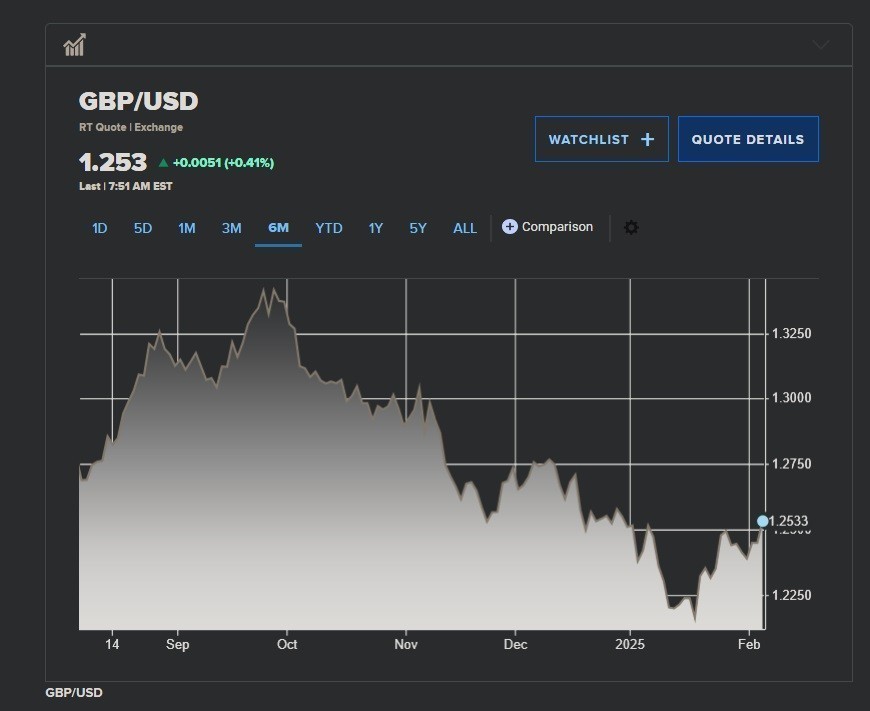Viewport: 870px width, 711px height.
Task: Collapse the widget using the top-right chevron
Action: [x=821, y=45]
